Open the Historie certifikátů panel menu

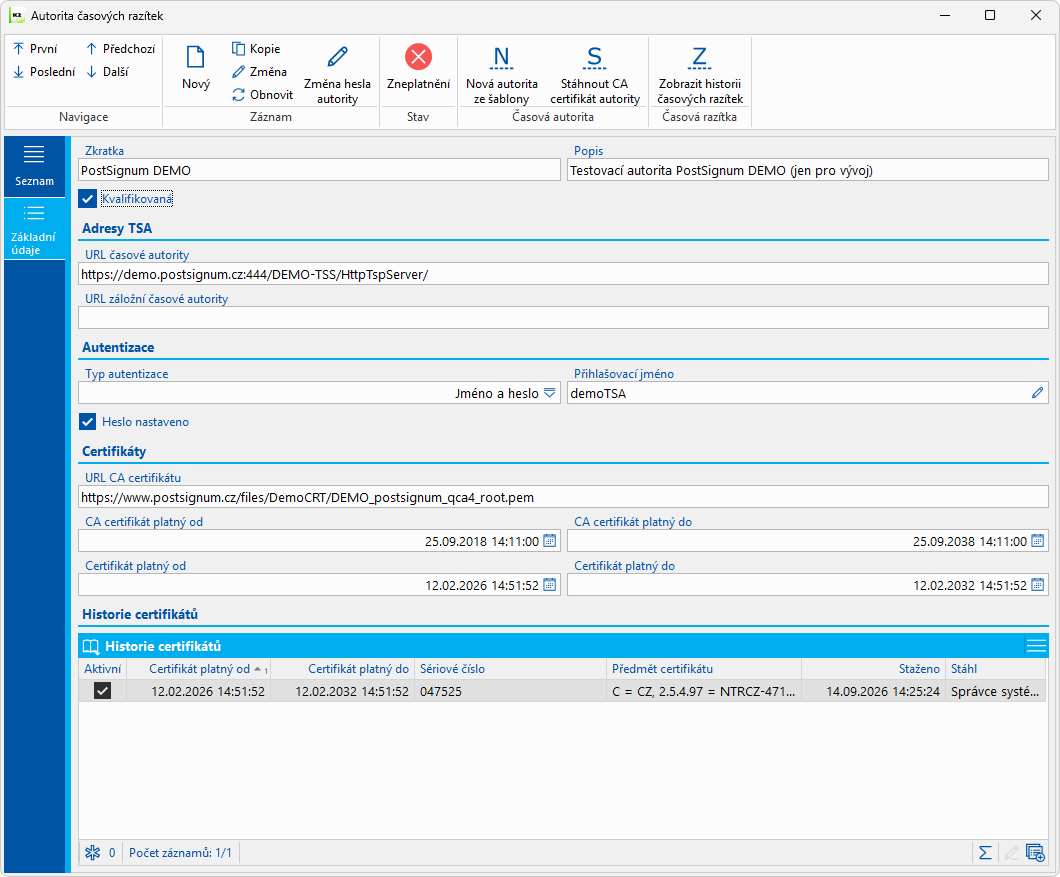[x=1036, y=646]
